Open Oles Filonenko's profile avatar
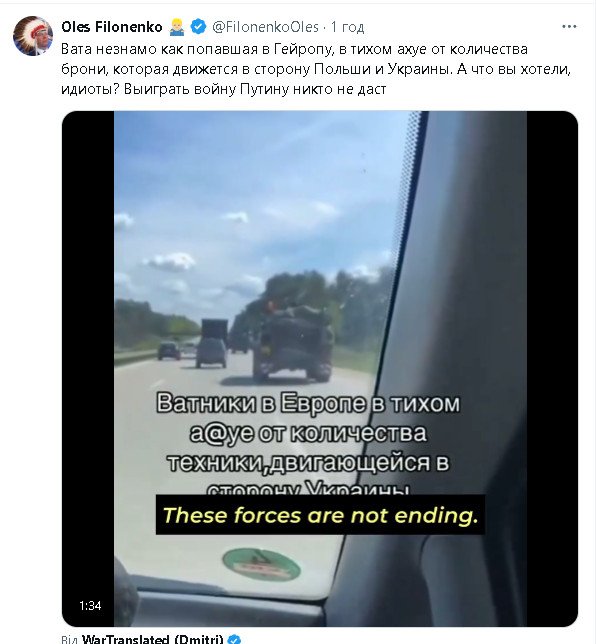 (x=33, y=36)
